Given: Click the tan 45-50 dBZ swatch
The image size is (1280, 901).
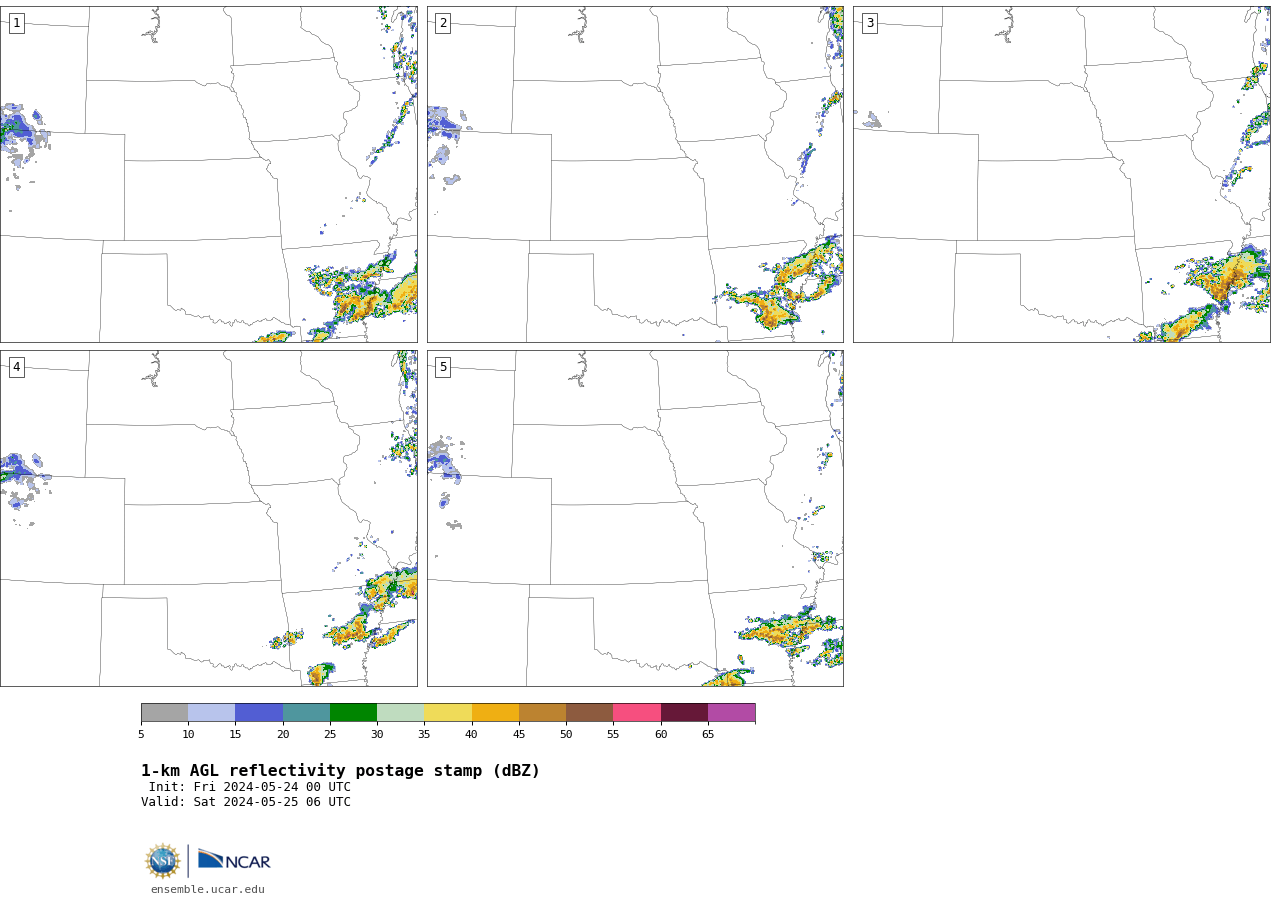Looking at the screenshot, I should pyautogui.click(x=542, y=713).
